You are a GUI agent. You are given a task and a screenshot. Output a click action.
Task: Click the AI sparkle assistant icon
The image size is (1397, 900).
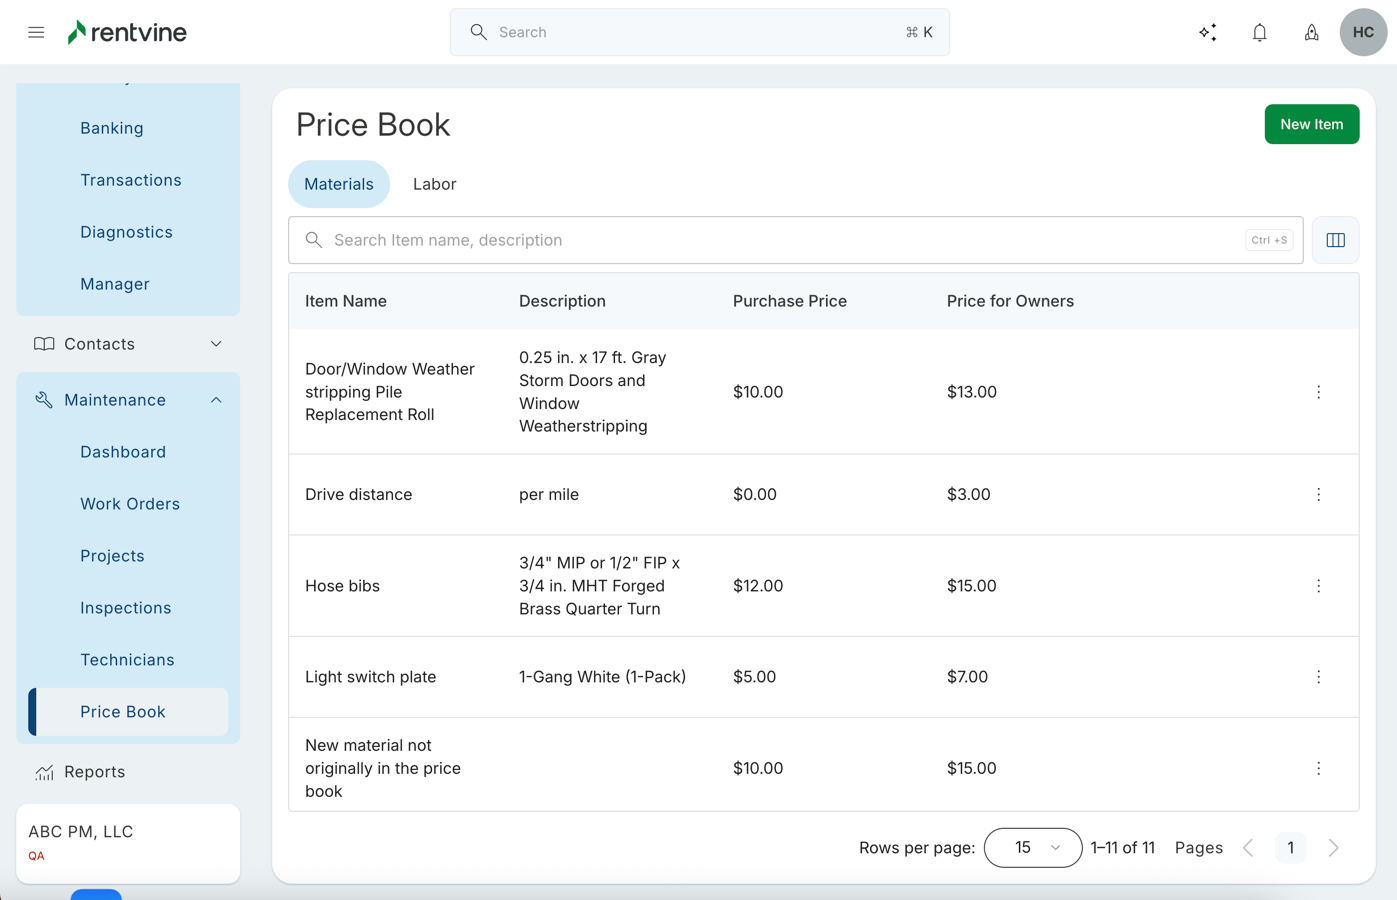pos(1207,32)
